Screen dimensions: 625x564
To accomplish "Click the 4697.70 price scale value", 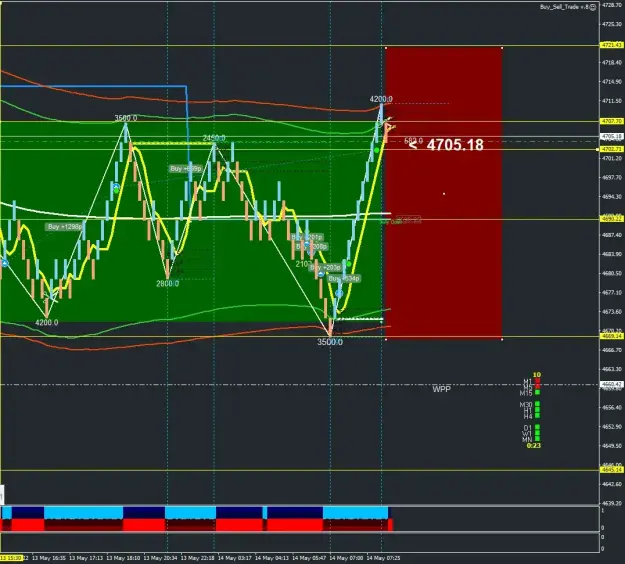I will [x=612, y=177].
